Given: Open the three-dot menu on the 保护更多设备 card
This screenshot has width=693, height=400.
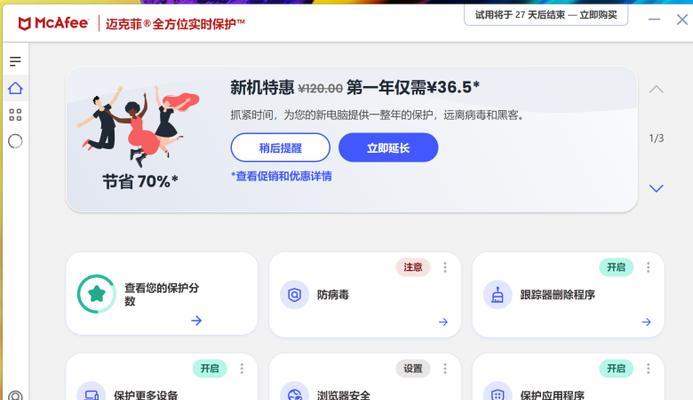Looking at the screenshot, I should tap(242, 368).
